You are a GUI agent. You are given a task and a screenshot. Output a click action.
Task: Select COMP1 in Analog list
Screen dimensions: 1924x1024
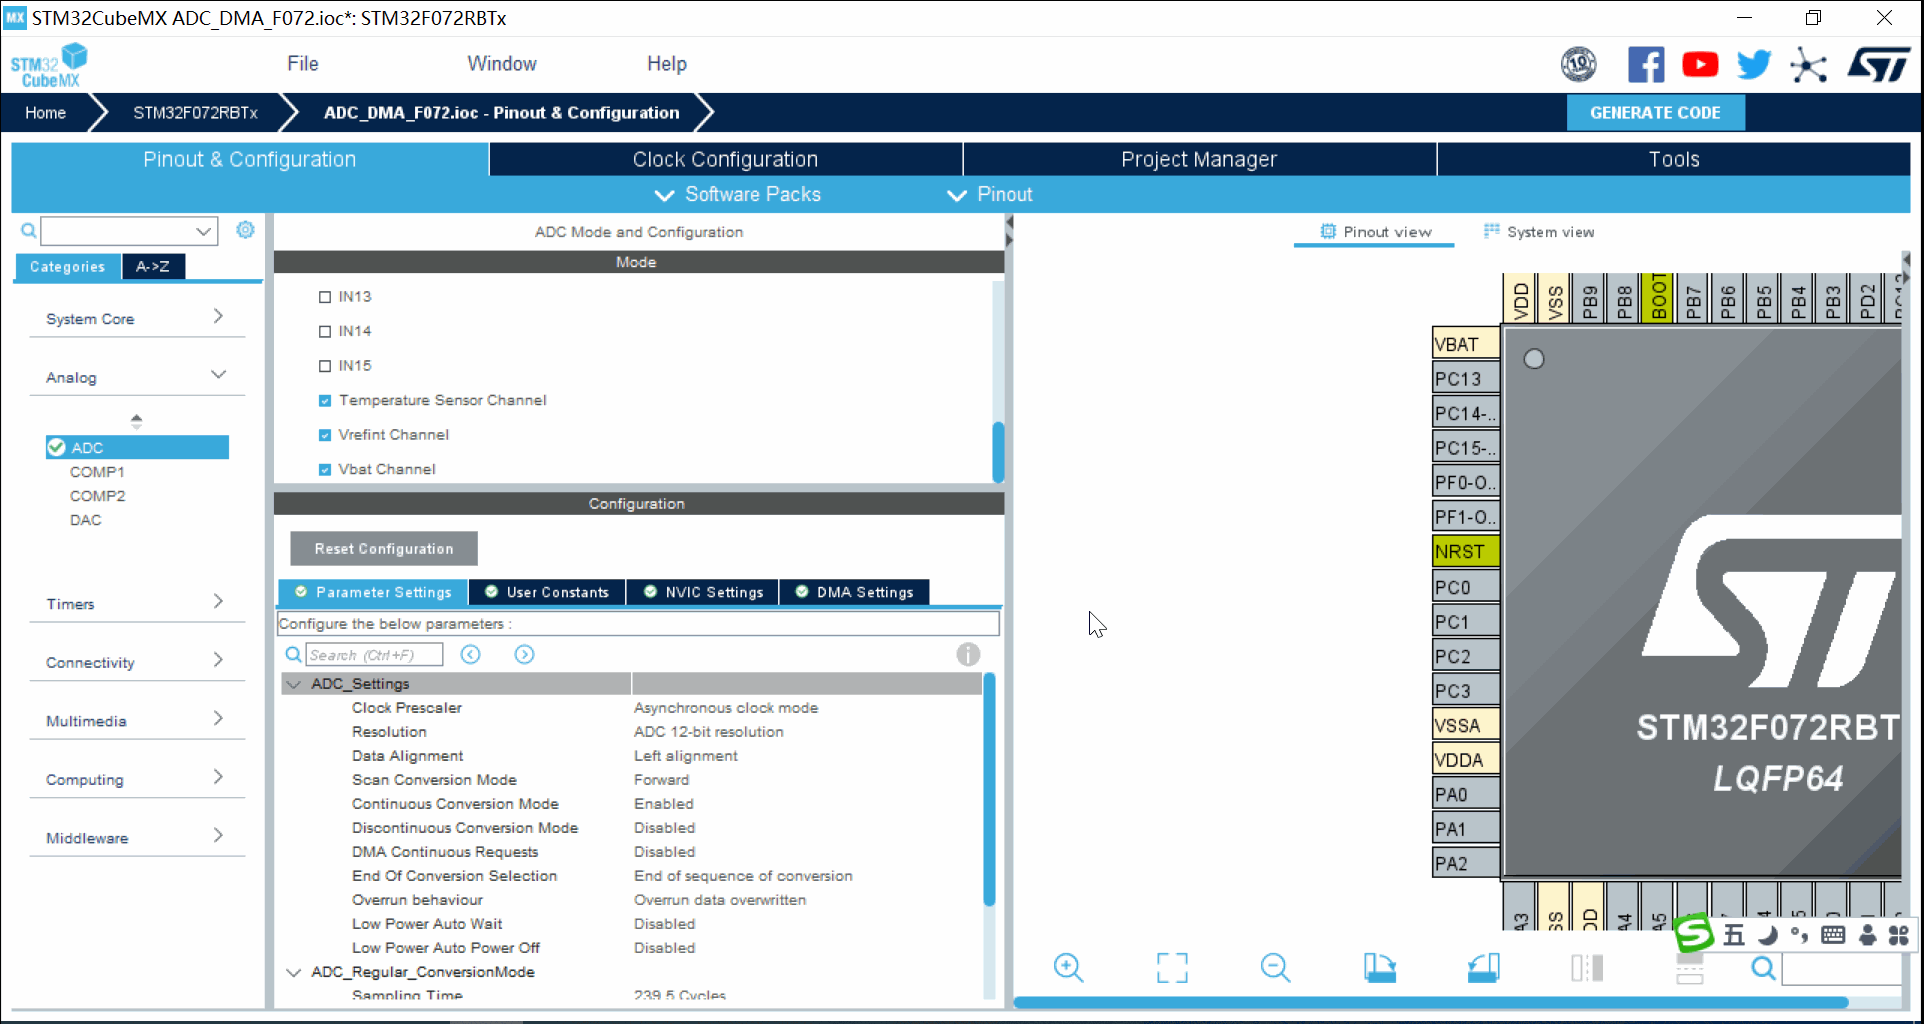tap(97, 472)
